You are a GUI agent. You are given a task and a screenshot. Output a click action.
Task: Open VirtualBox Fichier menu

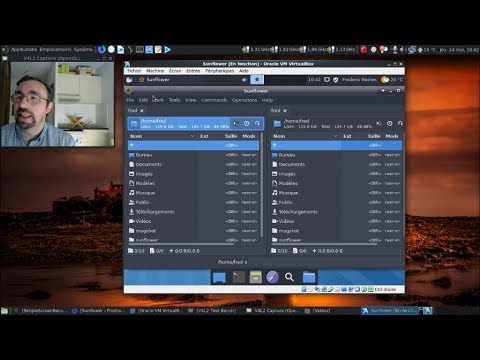coord(134,71)
